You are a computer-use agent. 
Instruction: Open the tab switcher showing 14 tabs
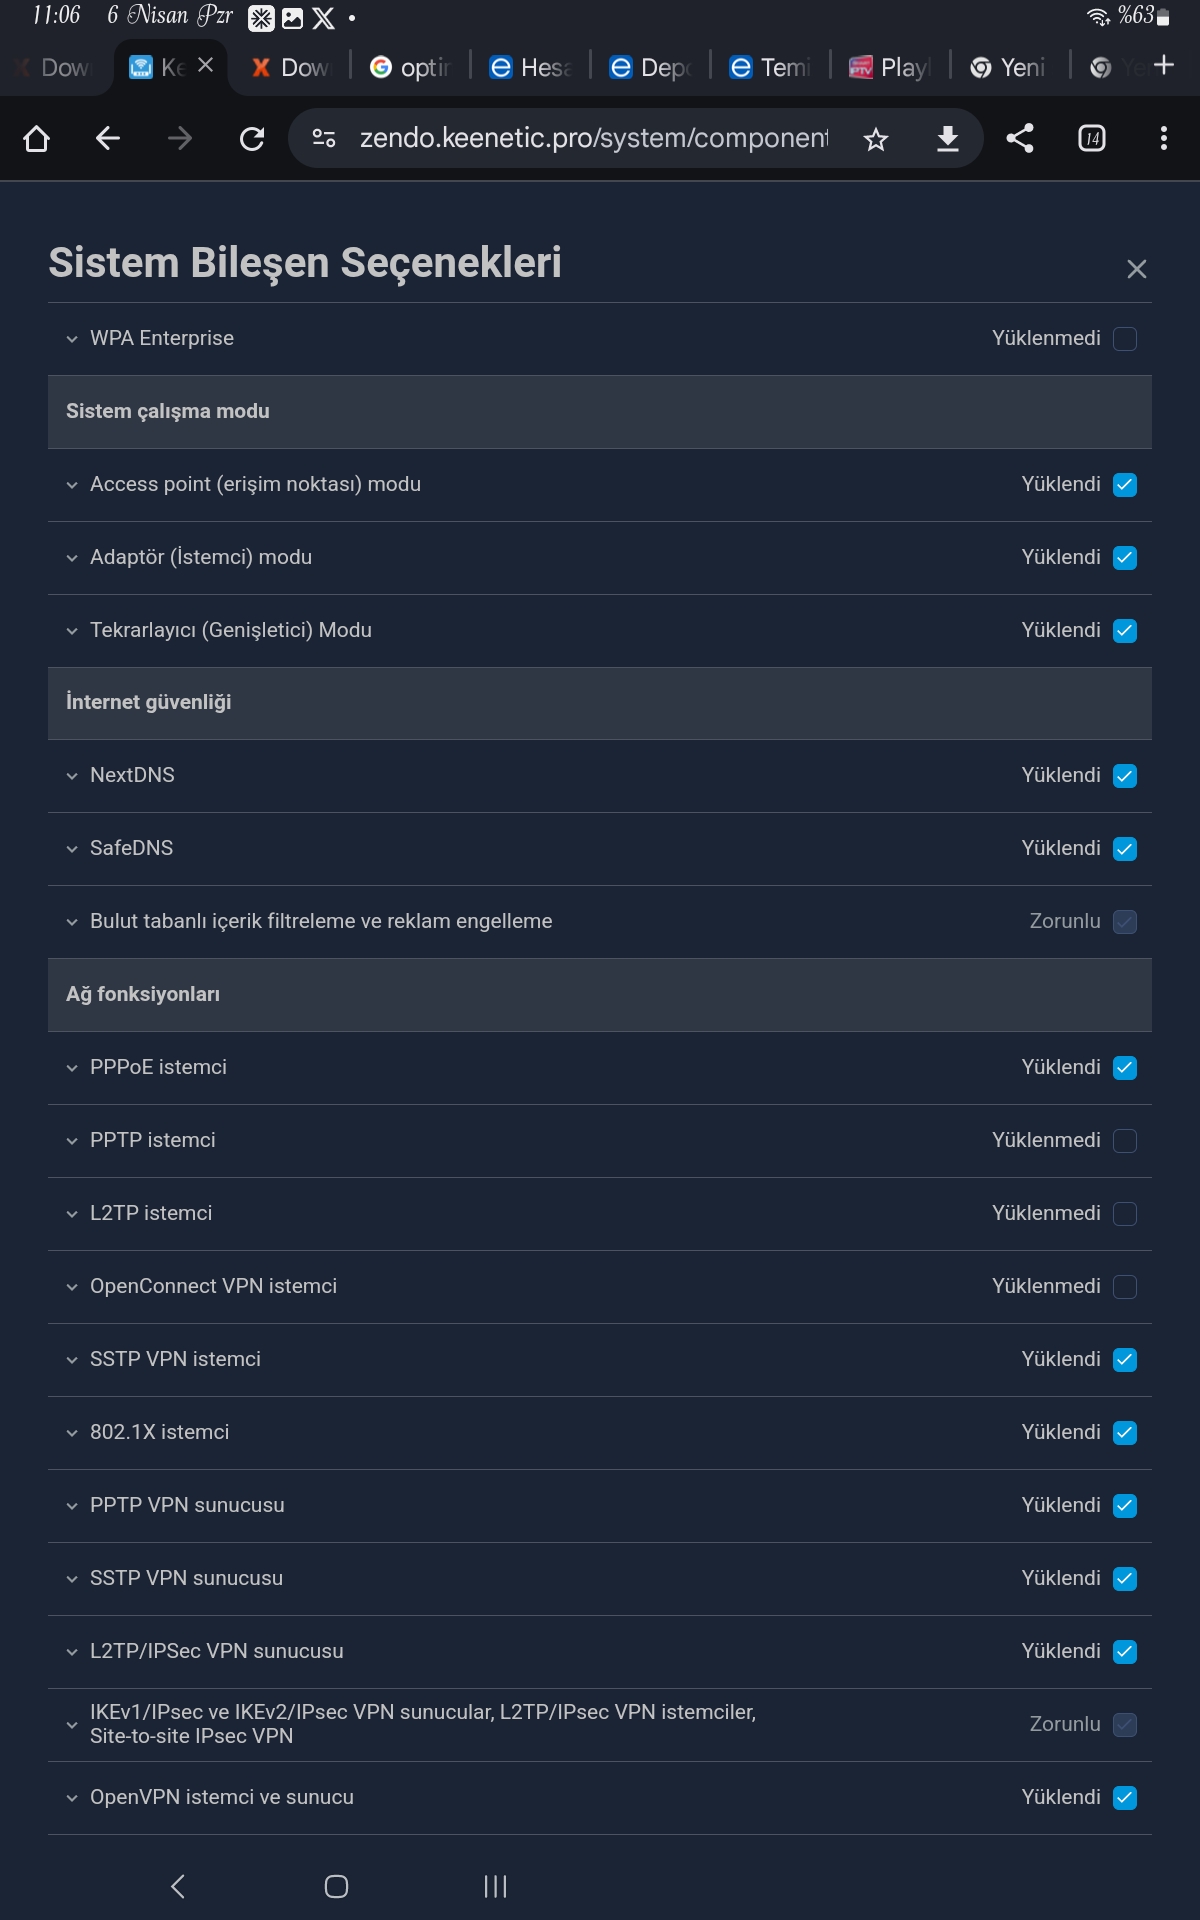[x=1092, y=138]
